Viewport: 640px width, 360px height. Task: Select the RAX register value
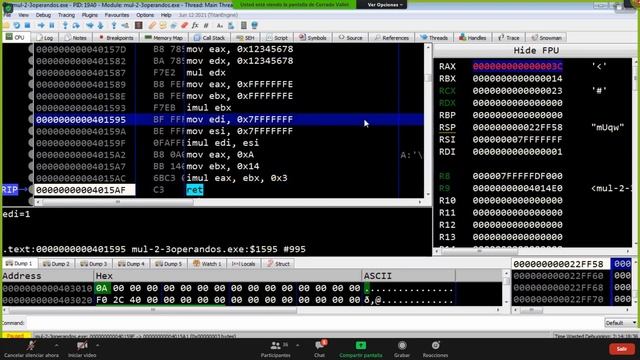tap(518, 66)
